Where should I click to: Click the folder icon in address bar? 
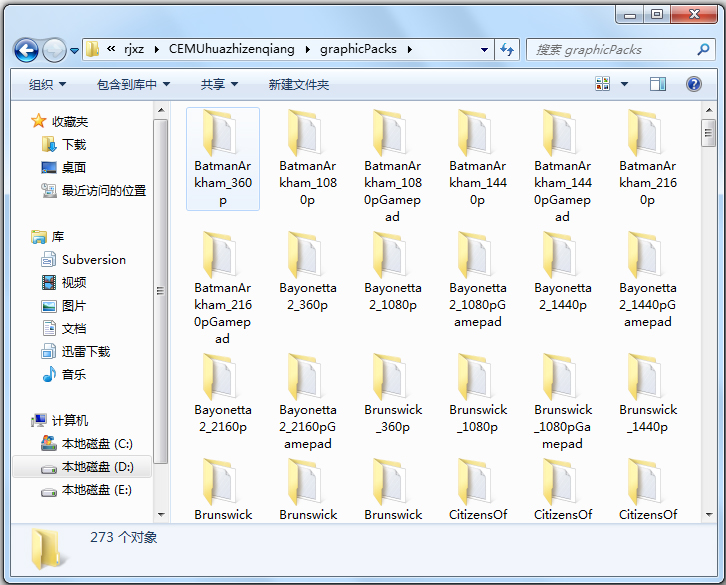(x=93, y=49)
